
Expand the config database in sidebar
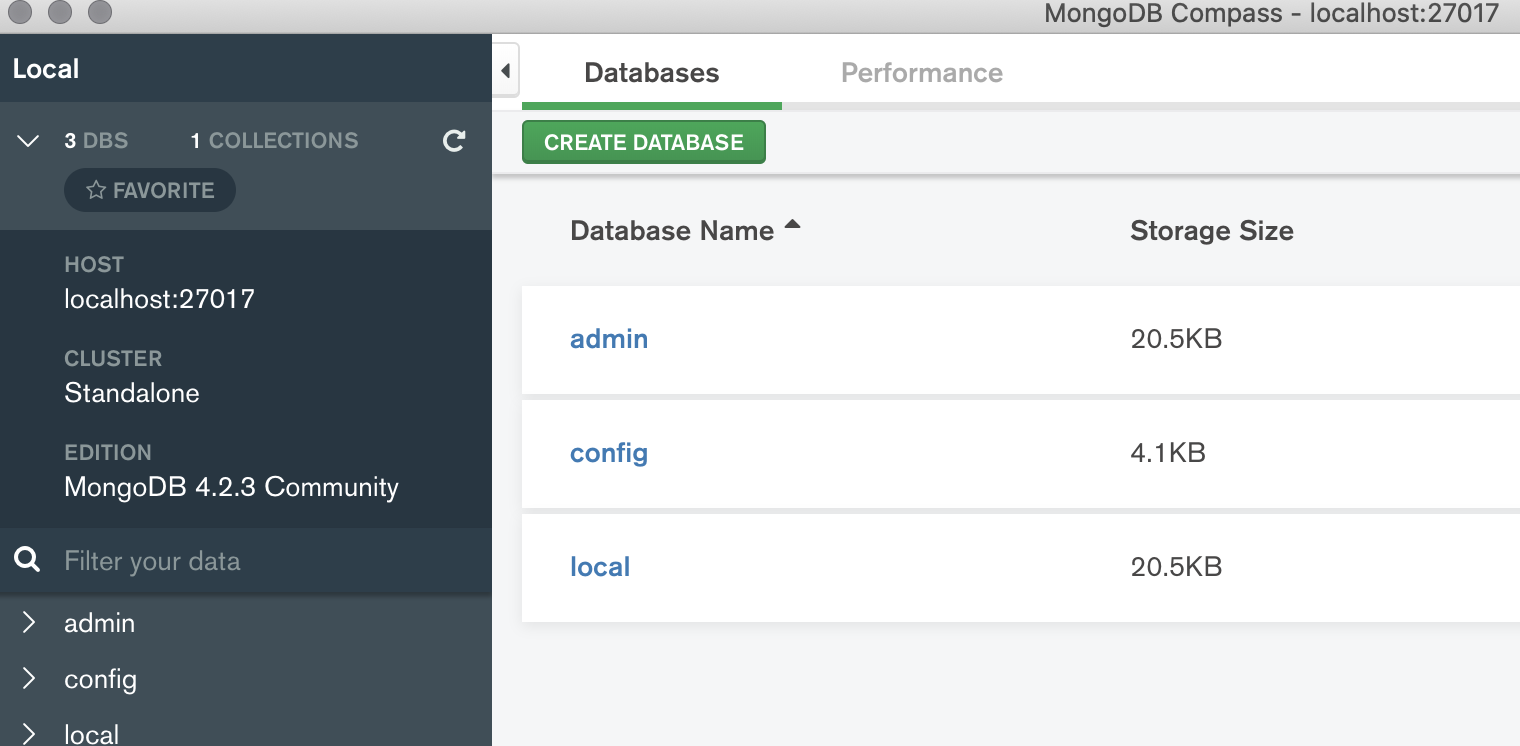[29, 679]
